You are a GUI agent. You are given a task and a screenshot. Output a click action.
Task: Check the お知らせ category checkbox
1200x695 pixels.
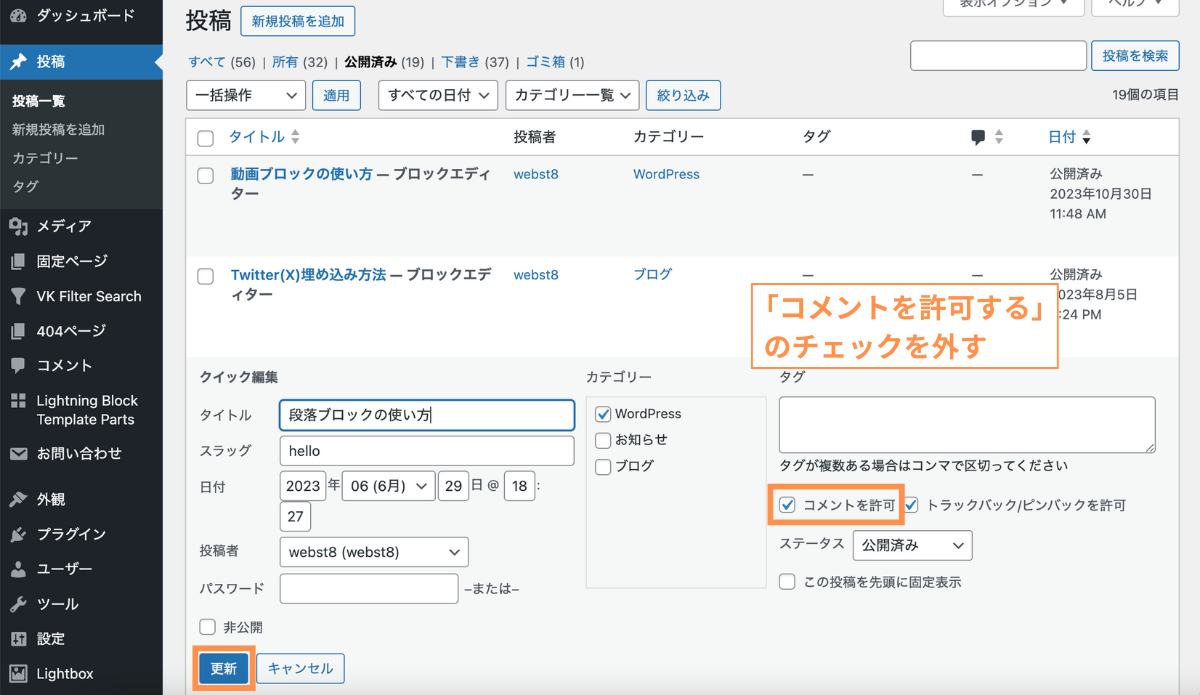tap(603, 440)
